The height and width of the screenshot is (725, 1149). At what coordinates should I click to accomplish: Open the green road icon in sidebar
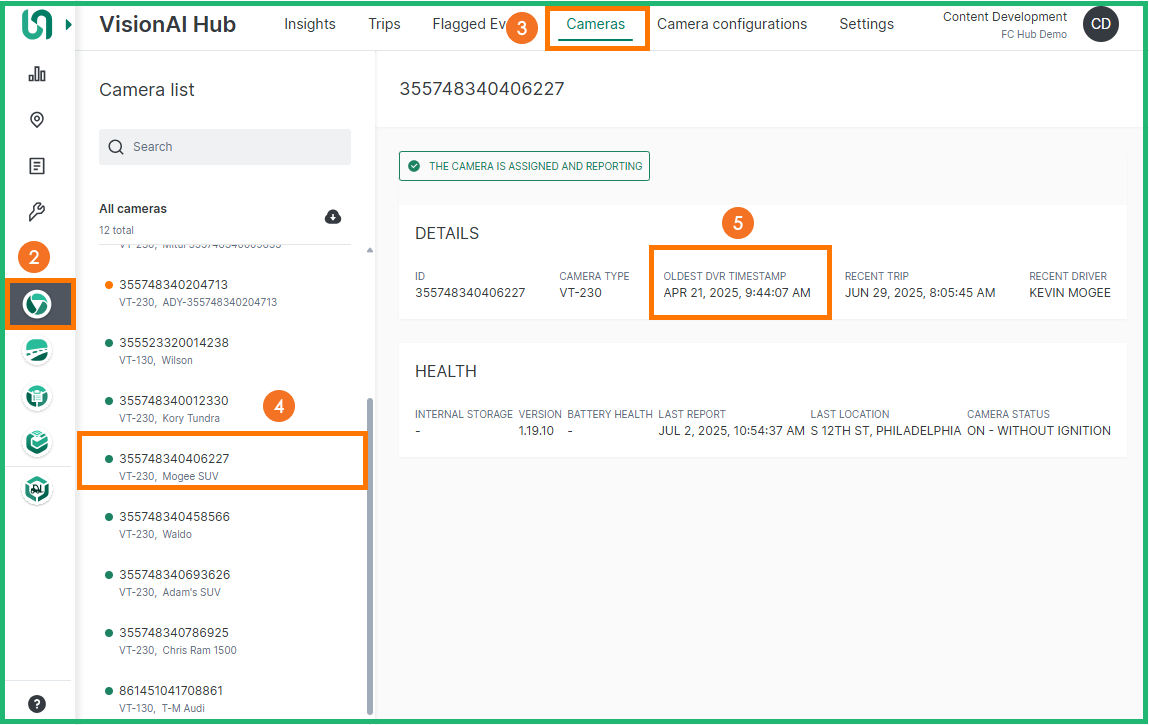click(x=37, y=351)
